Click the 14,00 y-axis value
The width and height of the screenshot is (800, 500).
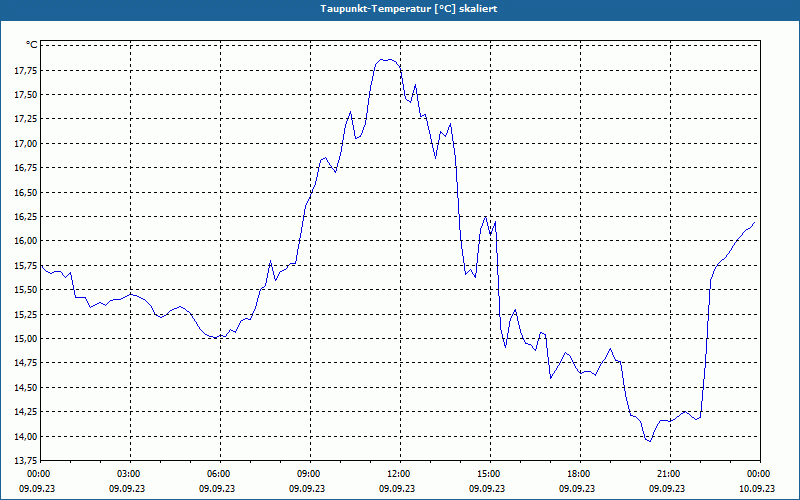(x=26, y=437)
